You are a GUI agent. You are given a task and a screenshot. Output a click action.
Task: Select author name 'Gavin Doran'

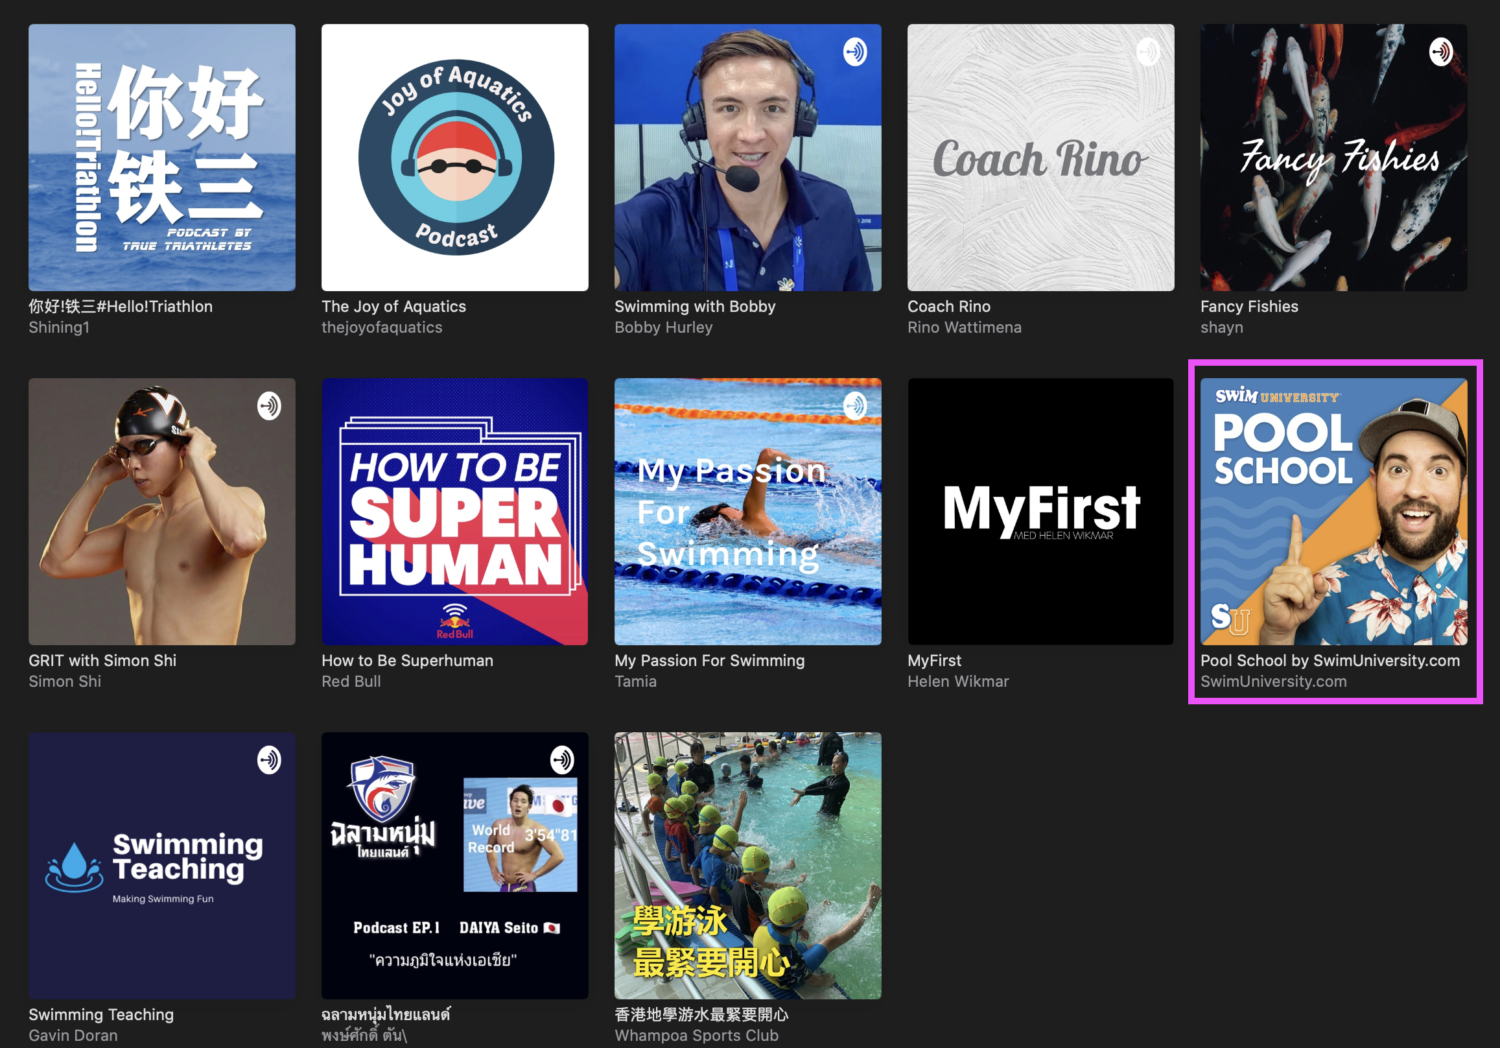point(73,1035)
